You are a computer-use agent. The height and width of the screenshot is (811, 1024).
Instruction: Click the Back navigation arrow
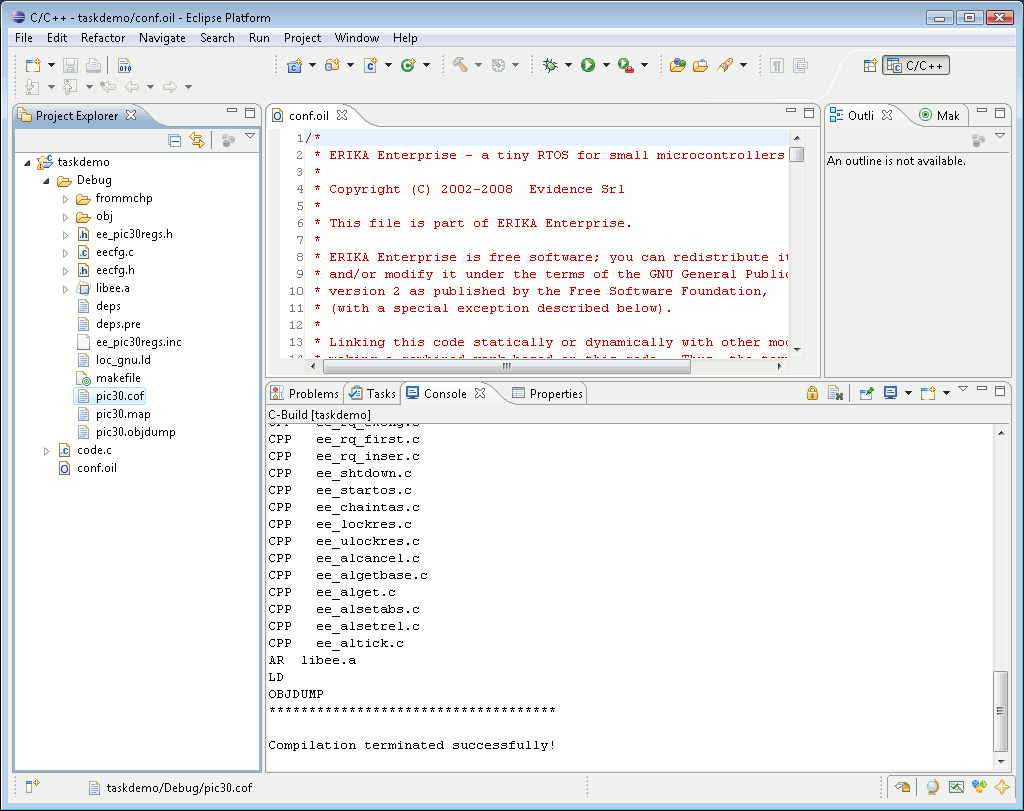click(x=132, y=87)
